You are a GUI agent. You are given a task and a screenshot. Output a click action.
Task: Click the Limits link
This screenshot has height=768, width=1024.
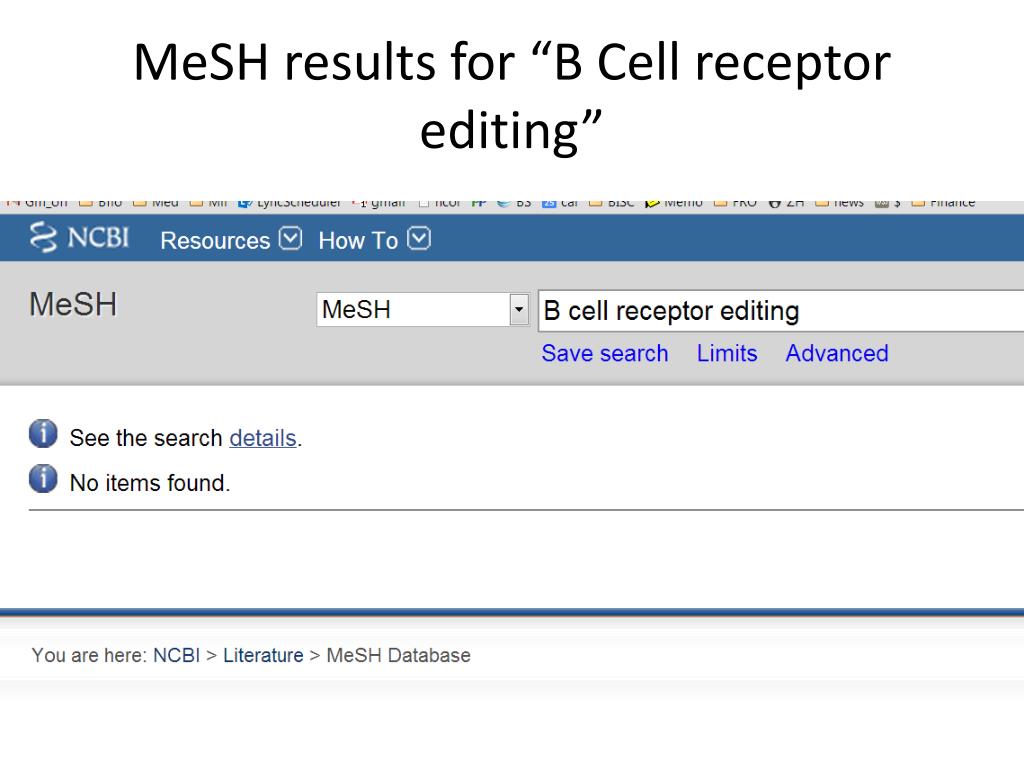[727, 353]
